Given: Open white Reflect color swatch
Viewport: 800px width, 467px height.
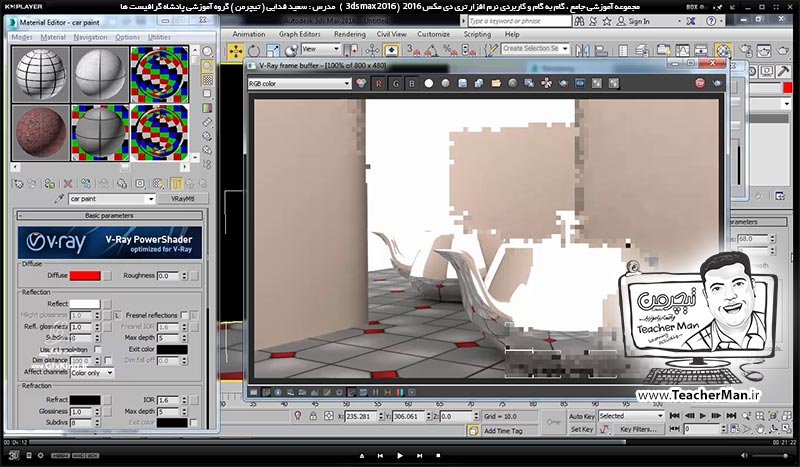Looking at the screenshot, I should click(85, 304).
